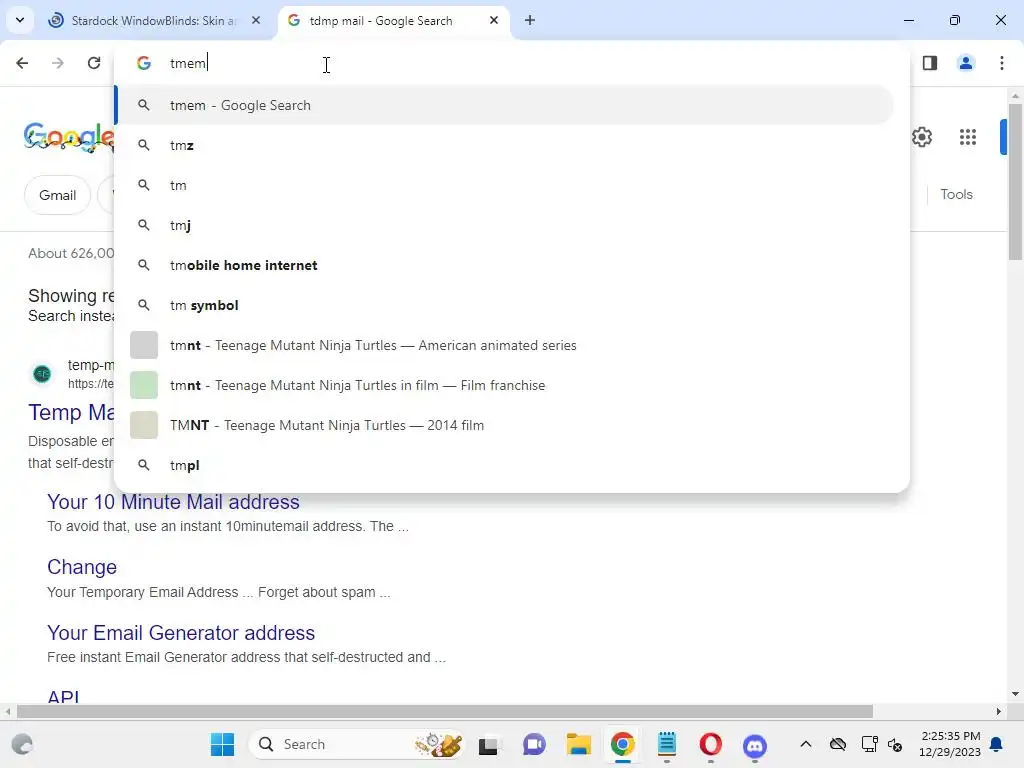The width and height of the screenshot is (1024, 768).
Task: Open the Opera browser taskbar icon
Action: [x=711, y=744]
